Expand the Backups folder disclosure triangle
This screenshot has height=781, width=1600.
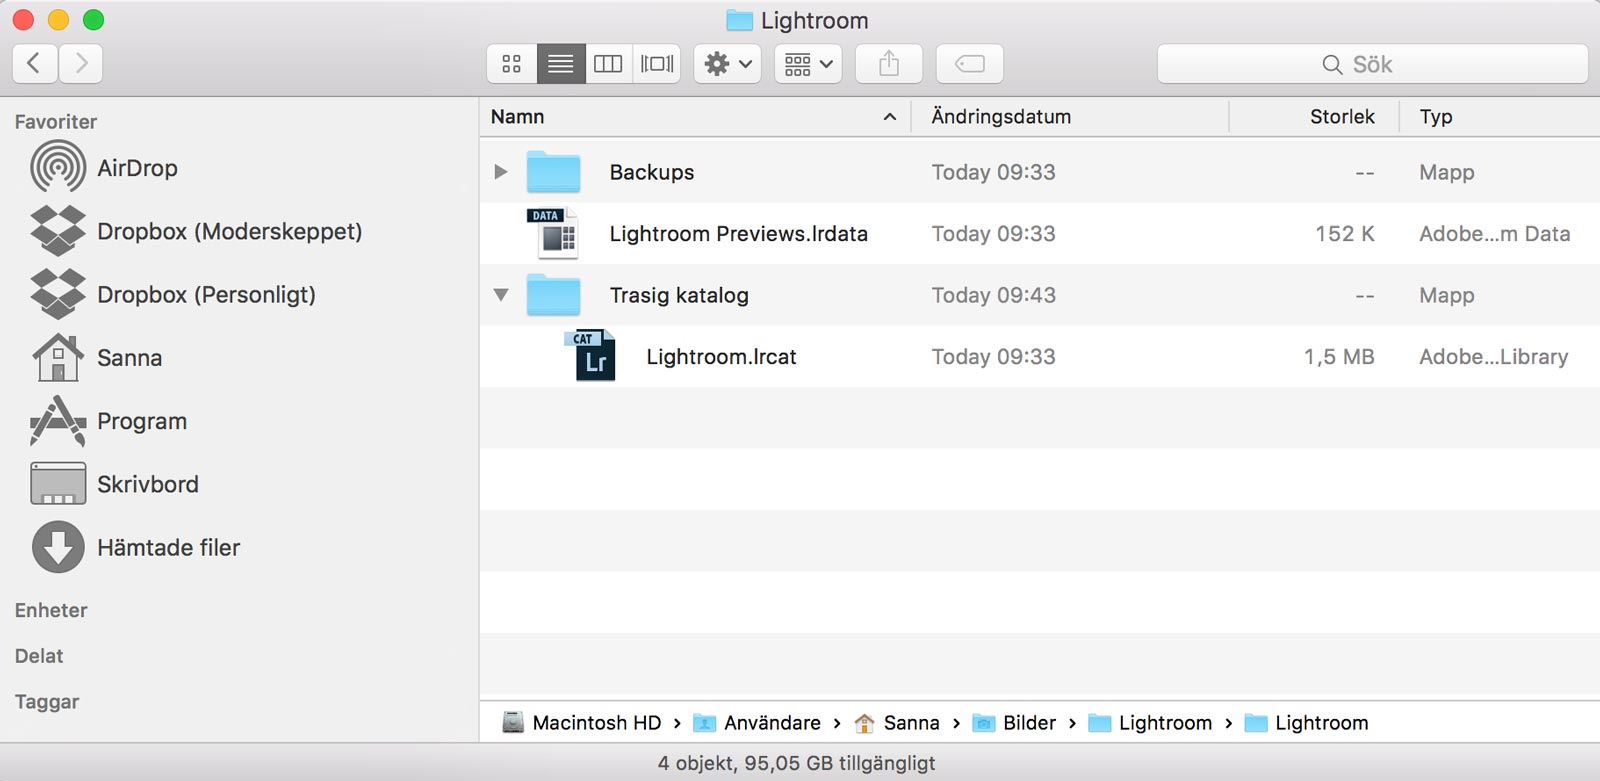501,172
